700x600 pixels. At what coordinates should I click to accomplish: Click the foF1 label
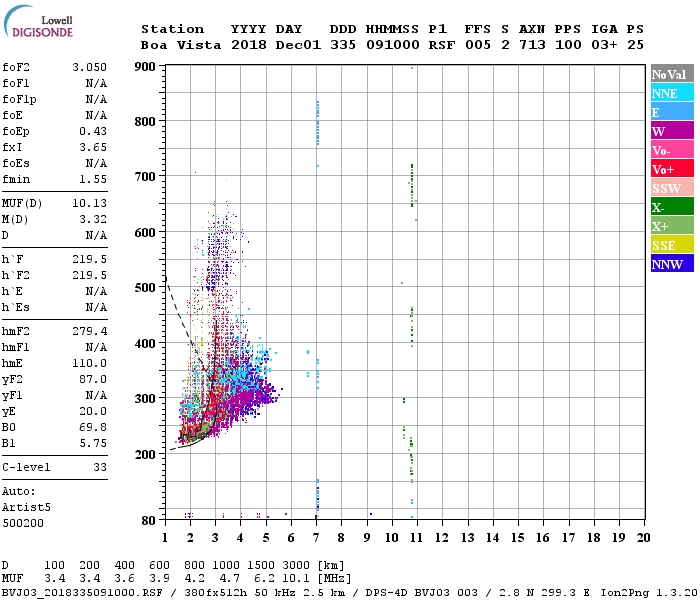click(16, 83)
